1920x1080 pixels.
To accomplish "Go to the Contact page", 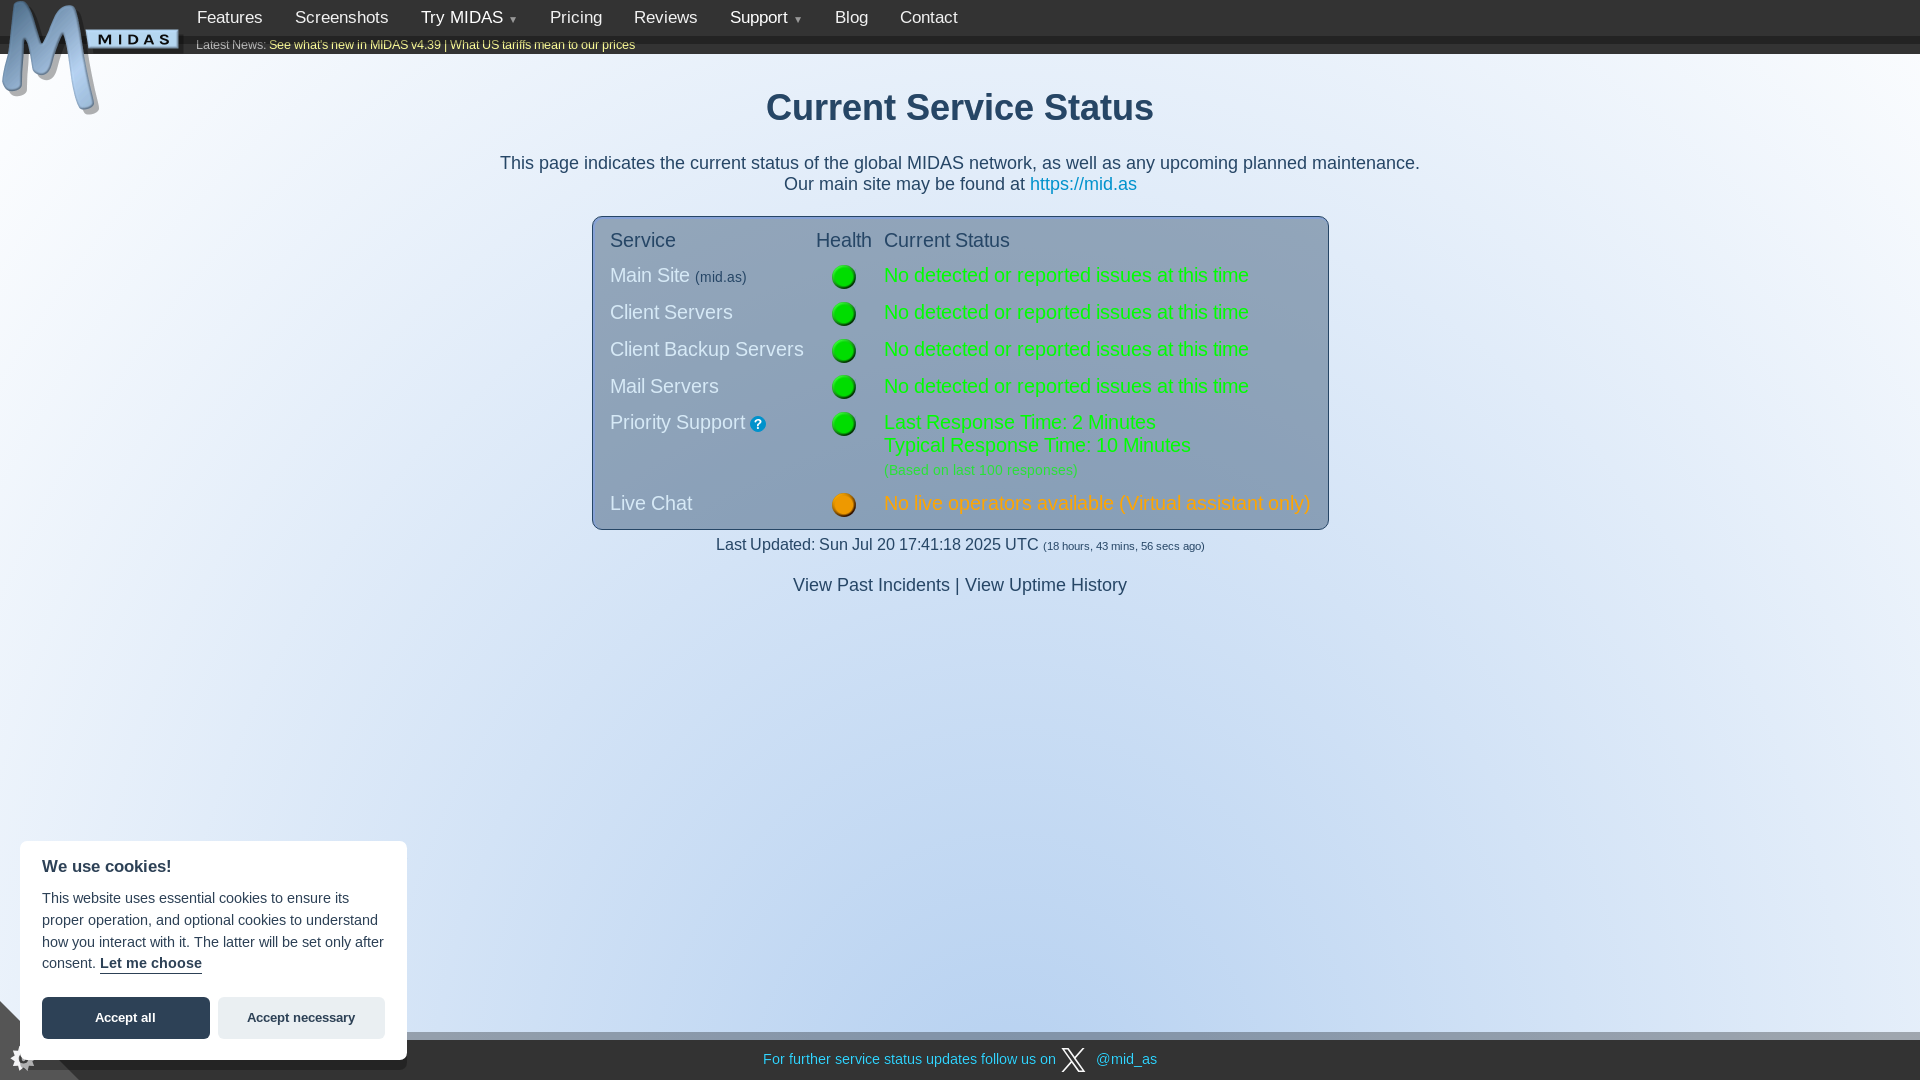I will coord(928,18).
